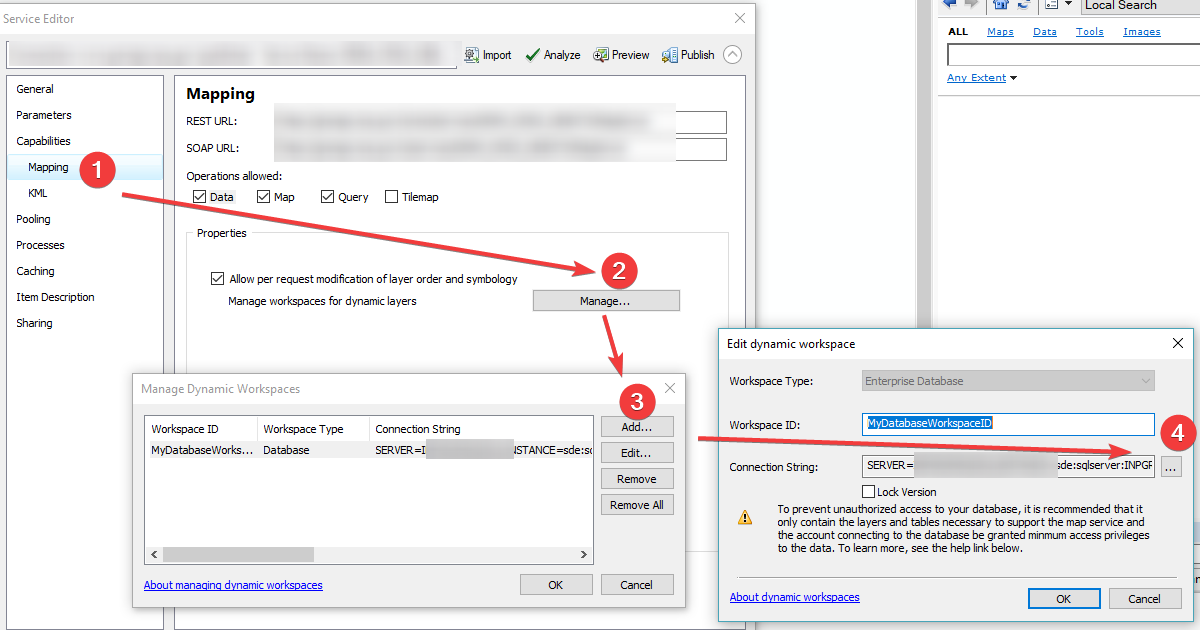Image resolution: width=1200 pixels, height=630 pixels.
Task: Click the Connection String input field
Action: click(x=1008, y=466)
